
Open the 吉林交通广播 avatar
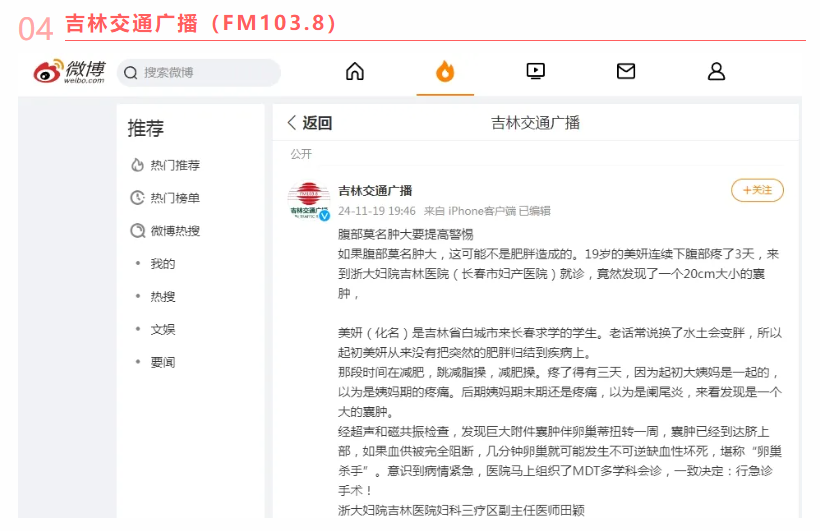pos(309,201)
